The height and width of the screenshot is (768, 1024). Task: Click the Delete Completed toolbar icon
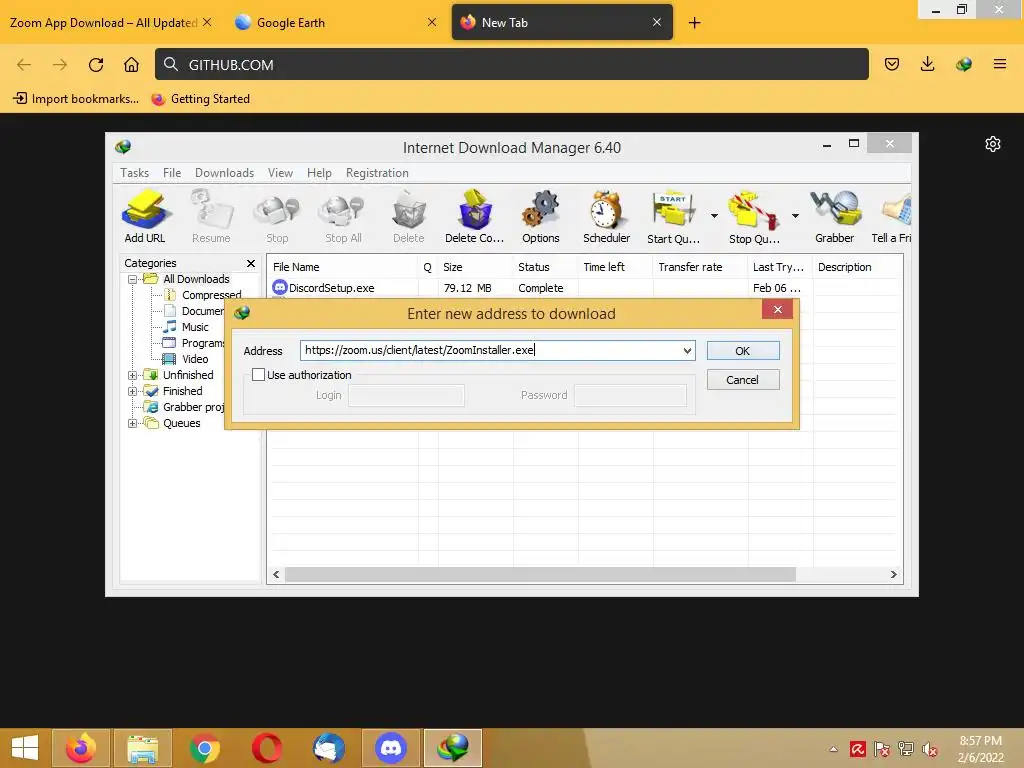tap(475, 217)
